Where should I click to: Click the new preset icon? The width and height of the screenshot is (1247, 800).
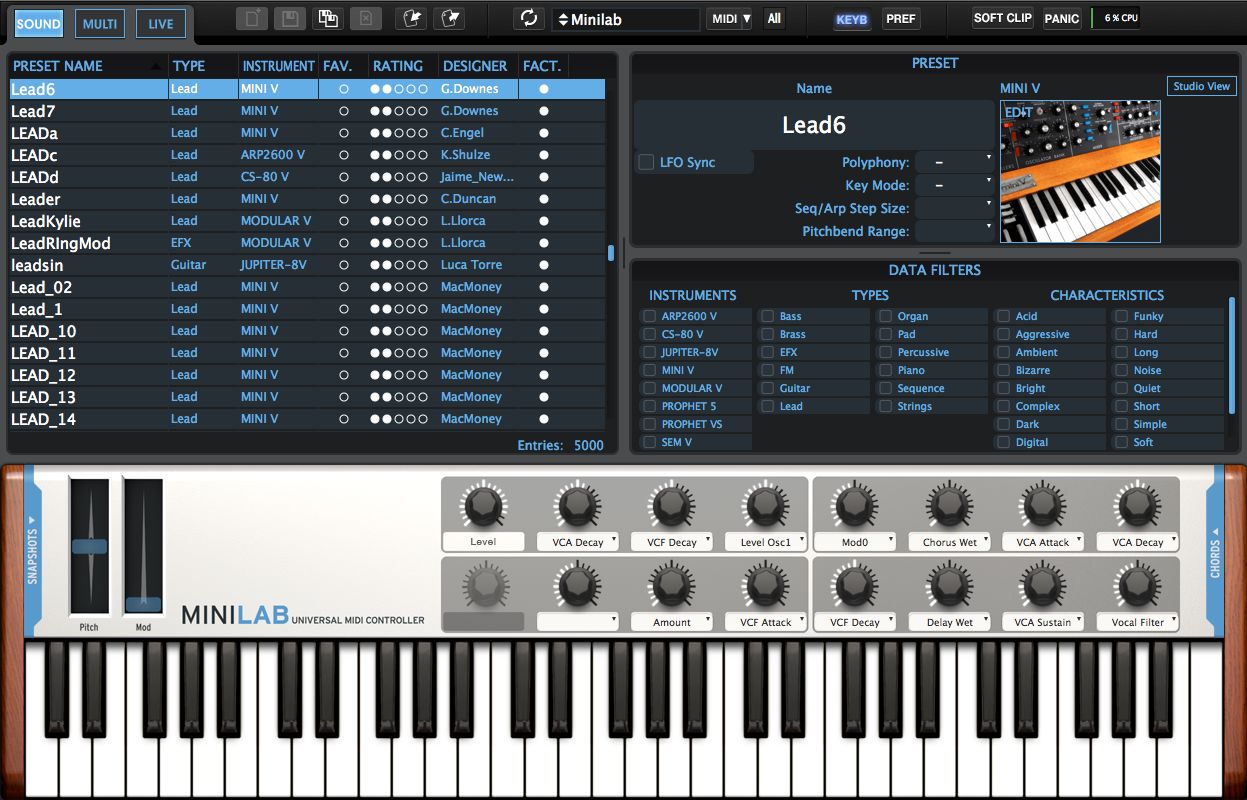252,19
